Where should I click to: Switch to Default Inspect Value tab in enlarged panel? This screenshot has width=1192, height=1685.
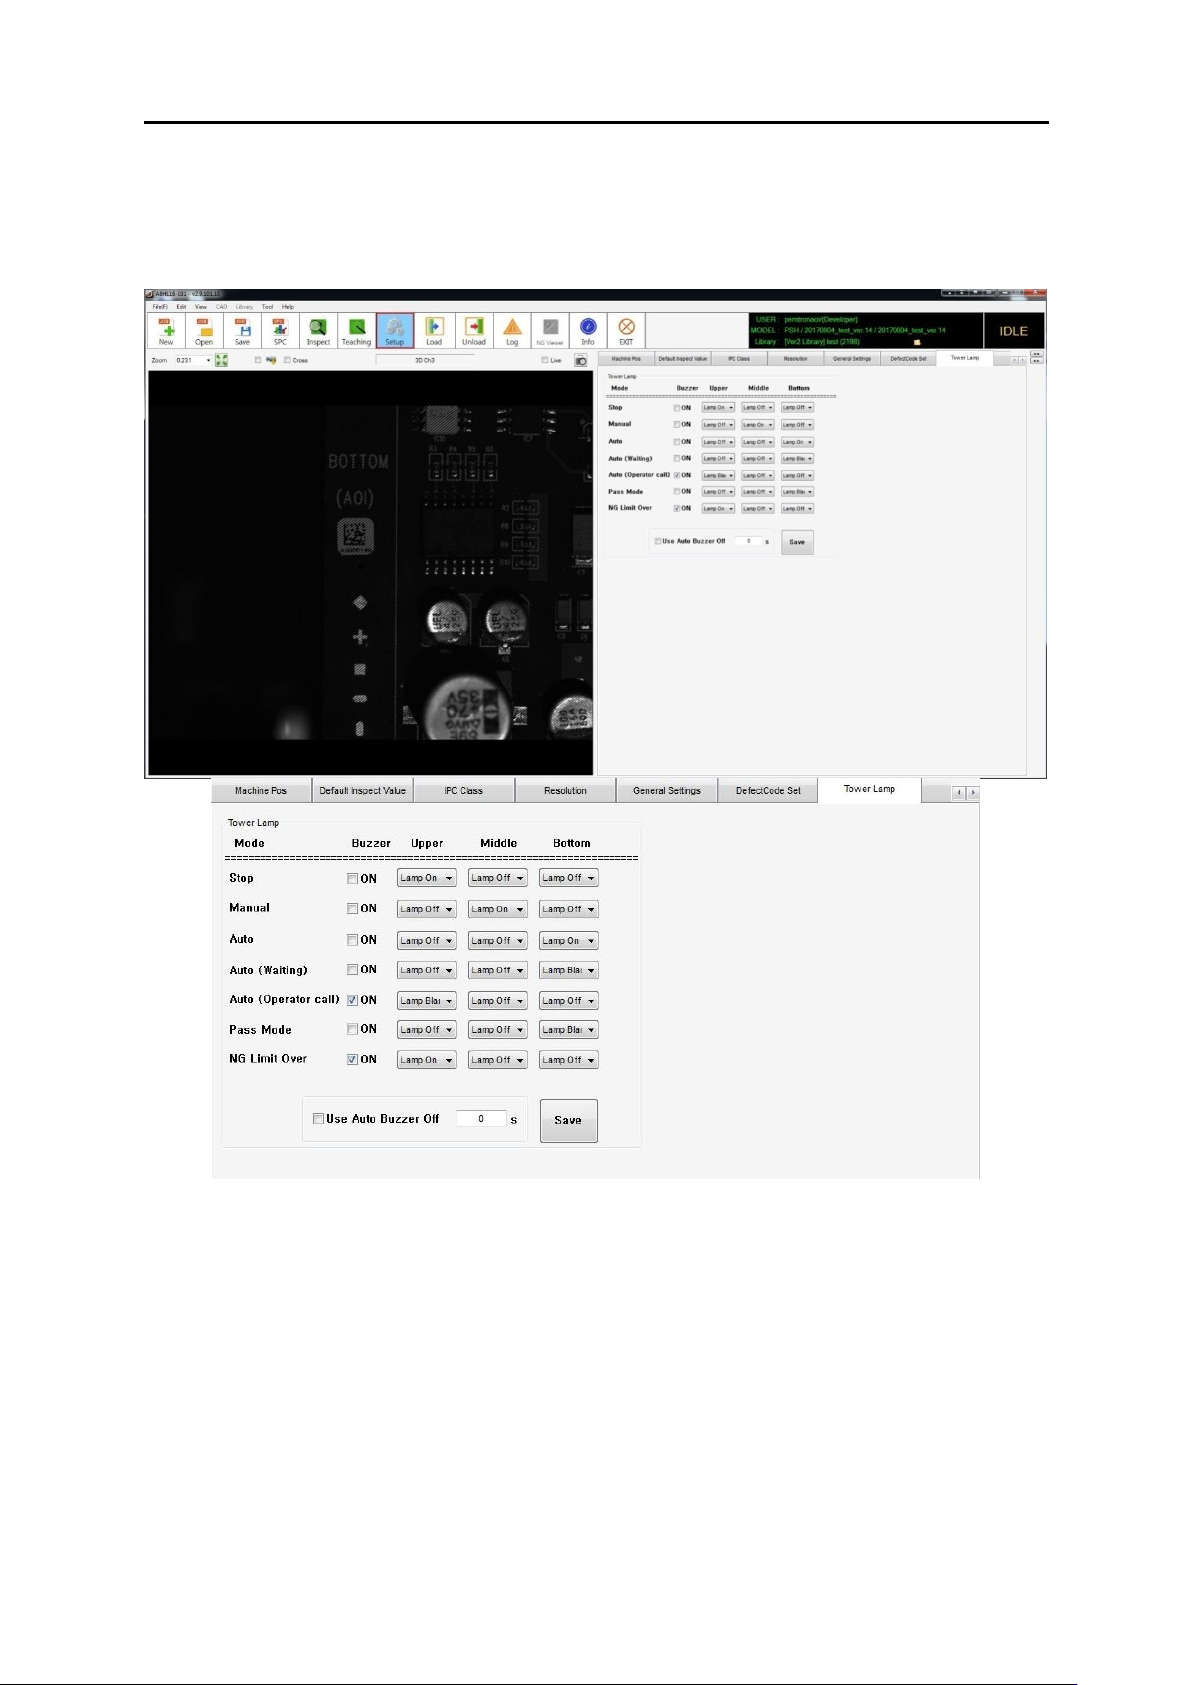click(x=363, y=791)
